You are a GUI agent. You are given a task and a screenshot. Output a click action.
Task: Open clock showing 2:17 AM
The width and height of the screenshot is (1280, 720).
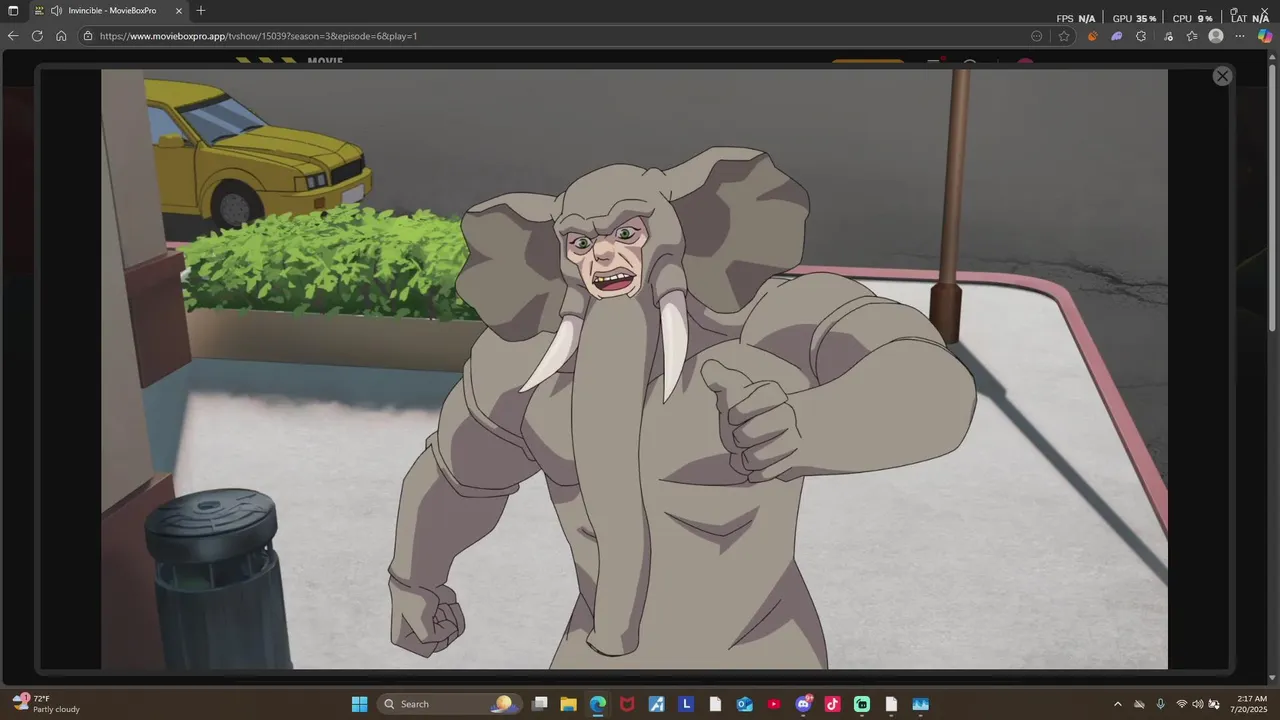(1251, 704)
